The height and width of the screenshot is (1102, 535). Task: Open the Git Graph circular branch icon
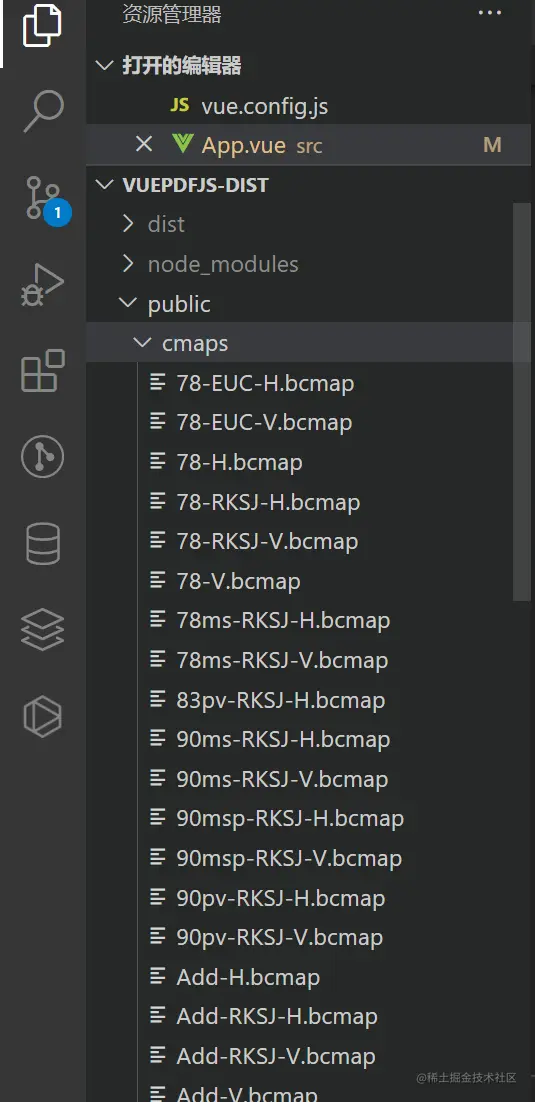pos(42,457)
